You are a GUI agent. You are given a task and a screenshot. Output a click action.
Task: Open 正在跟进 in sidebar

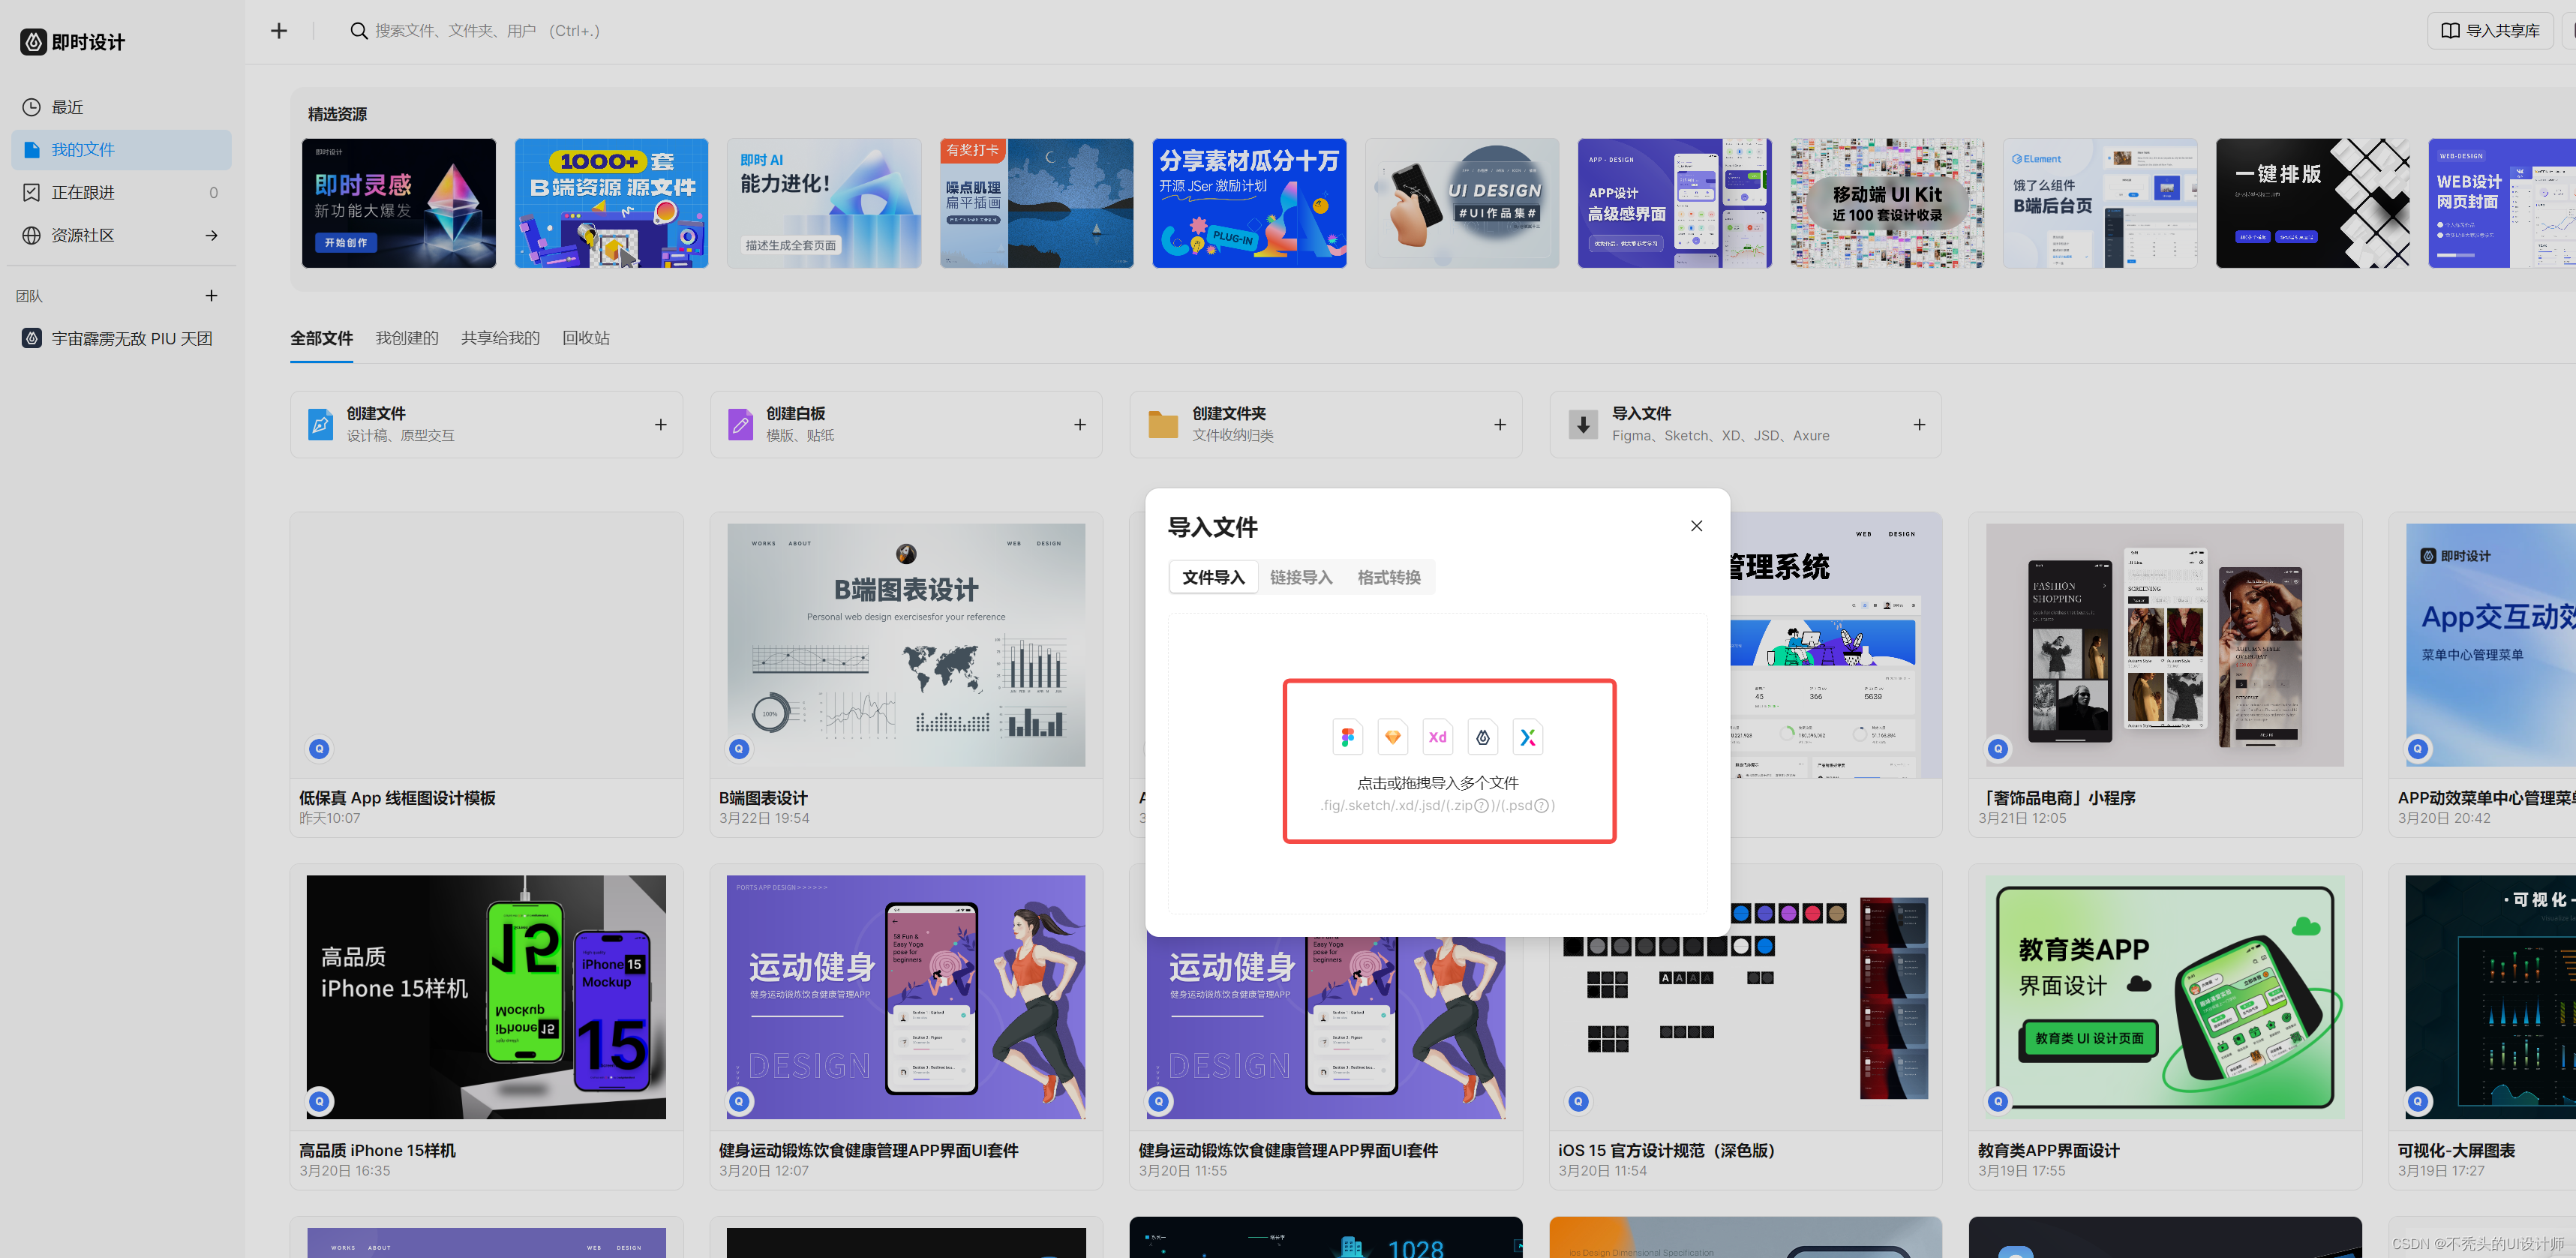[x=83, y=192]
